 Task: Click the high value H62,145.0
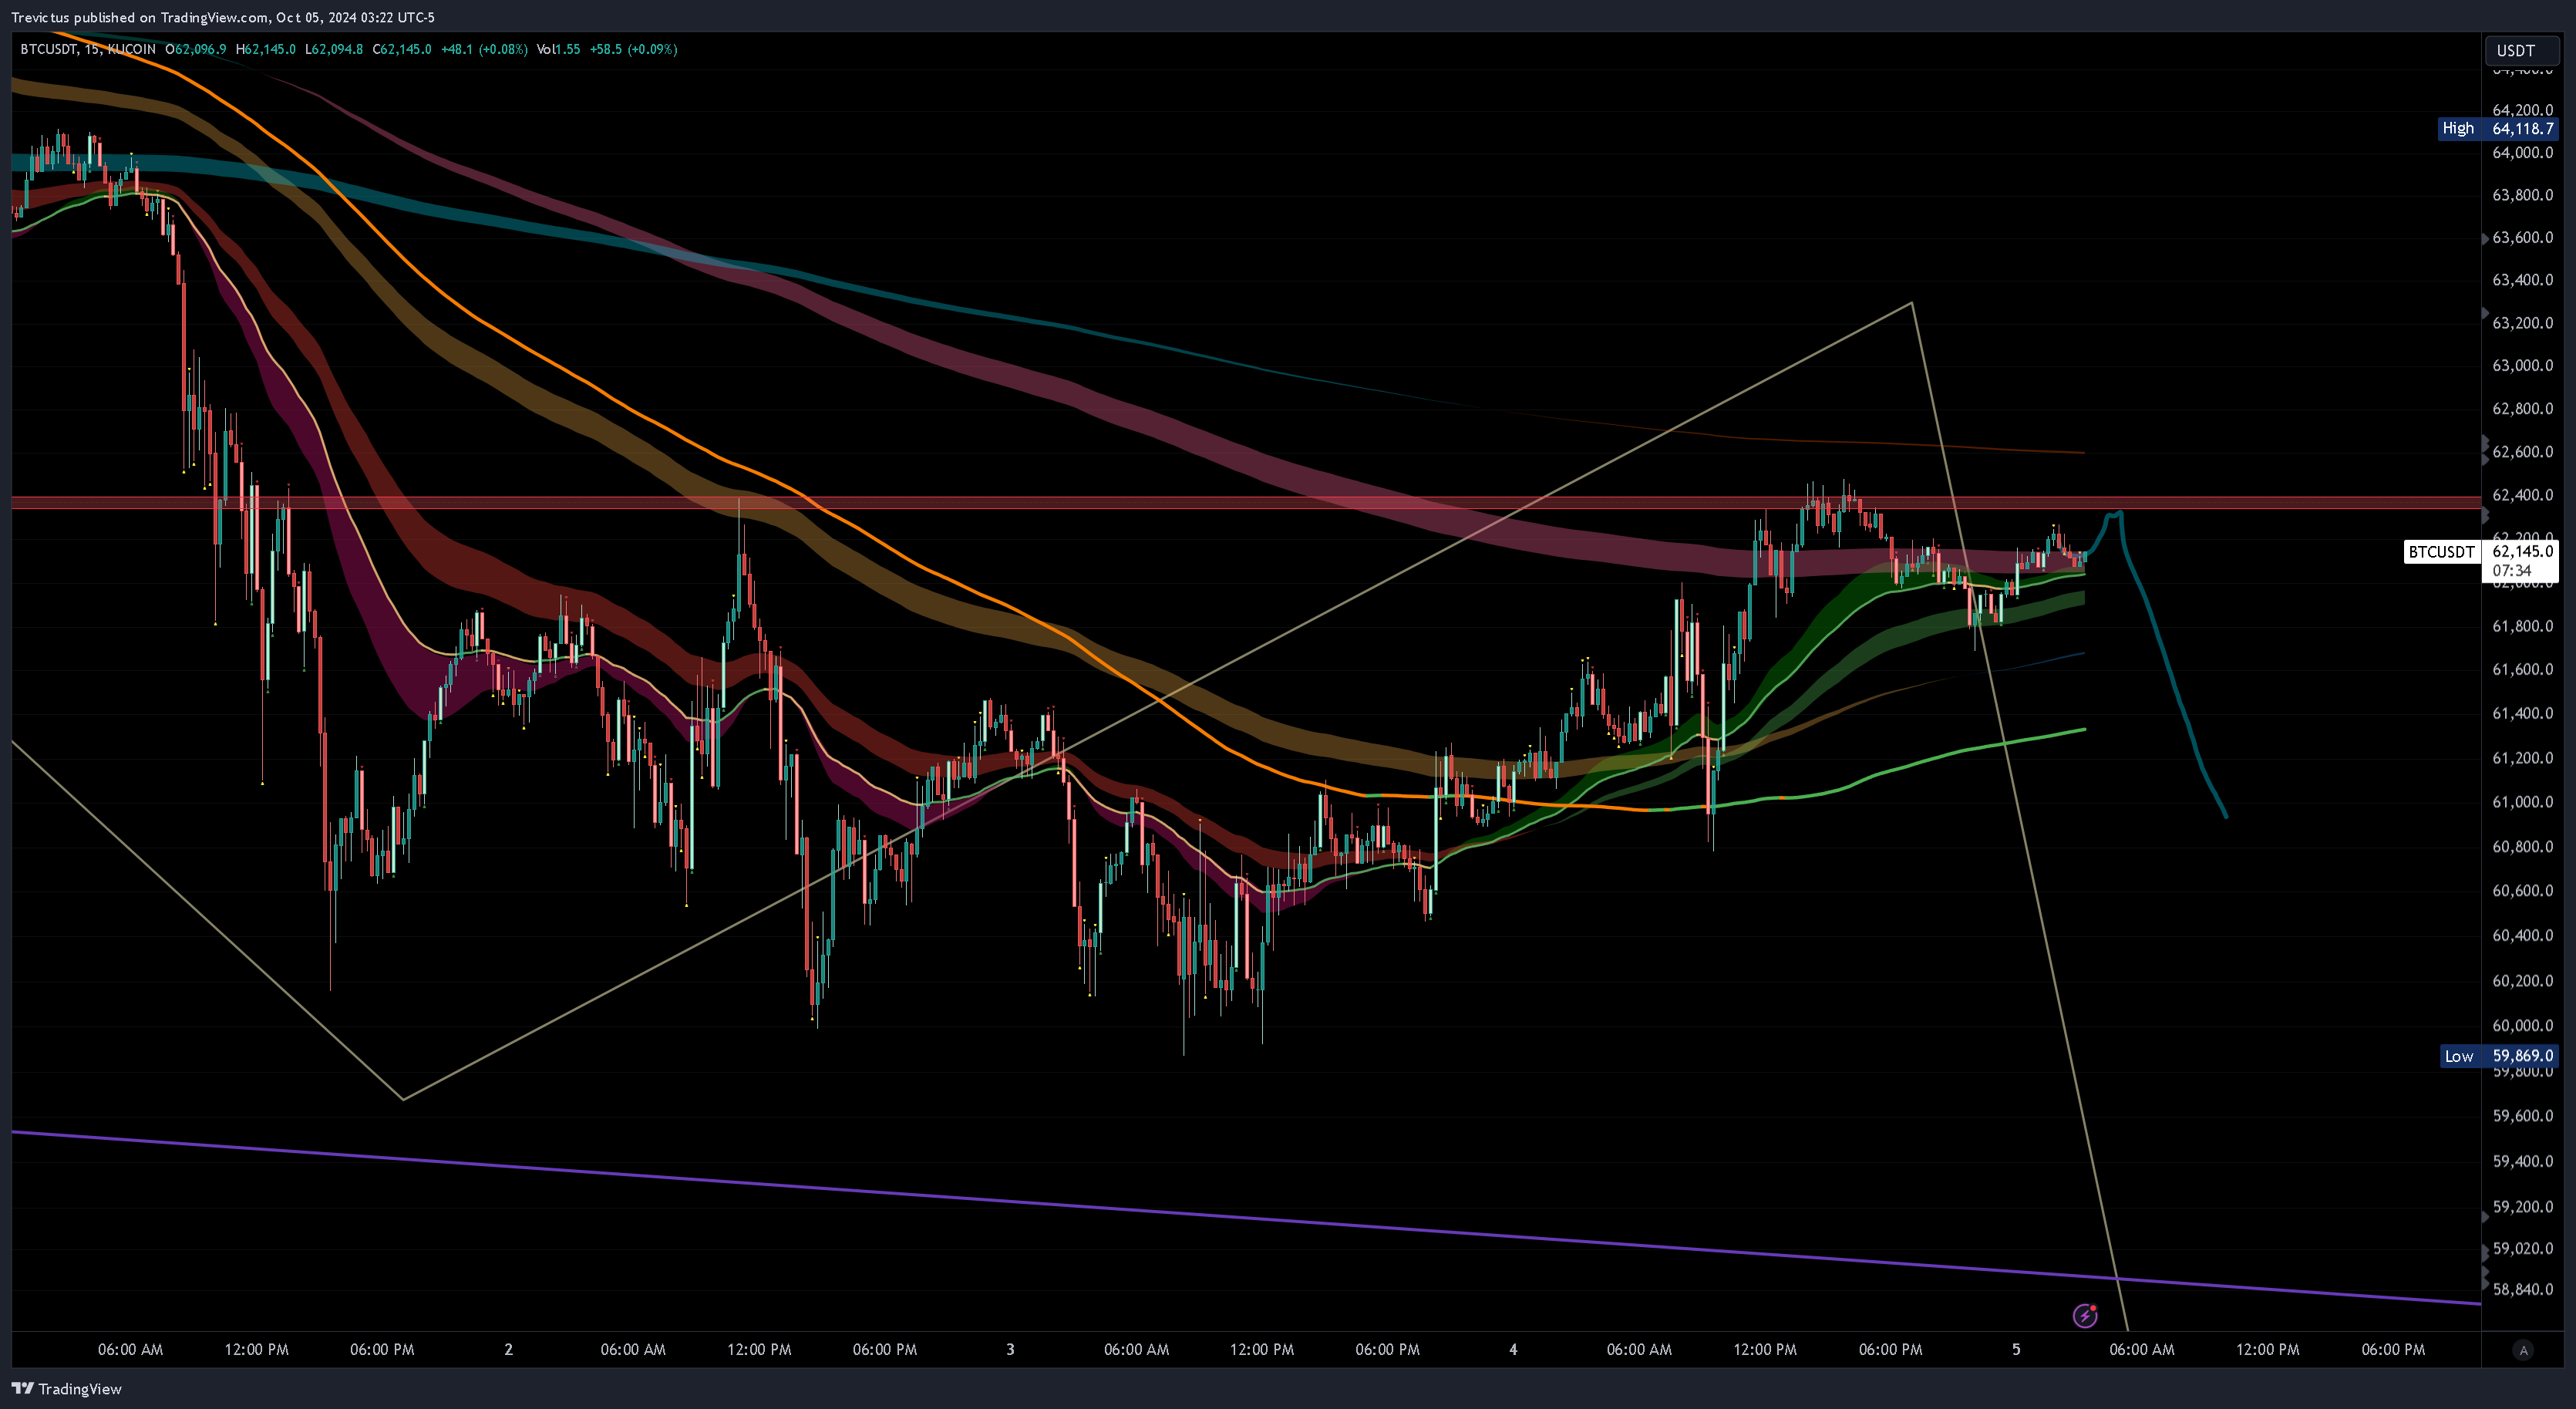coord(266,49)
